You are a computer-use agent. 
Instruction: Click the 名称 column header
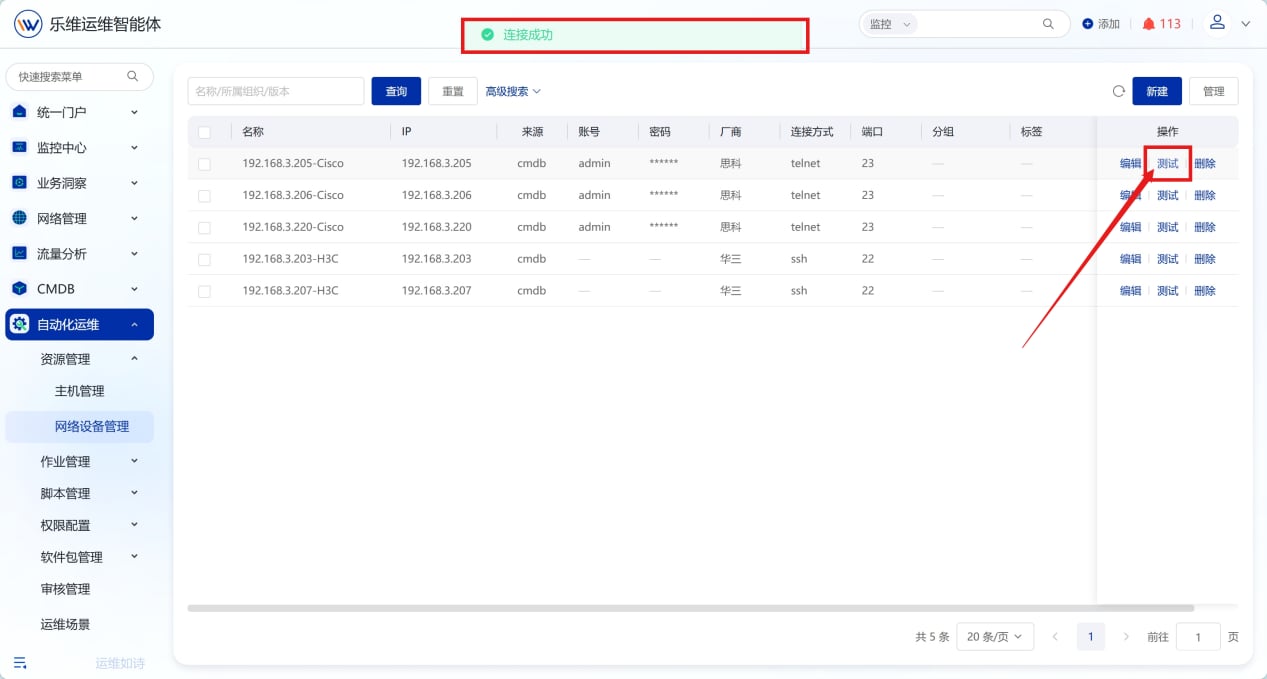pos(253,131)
